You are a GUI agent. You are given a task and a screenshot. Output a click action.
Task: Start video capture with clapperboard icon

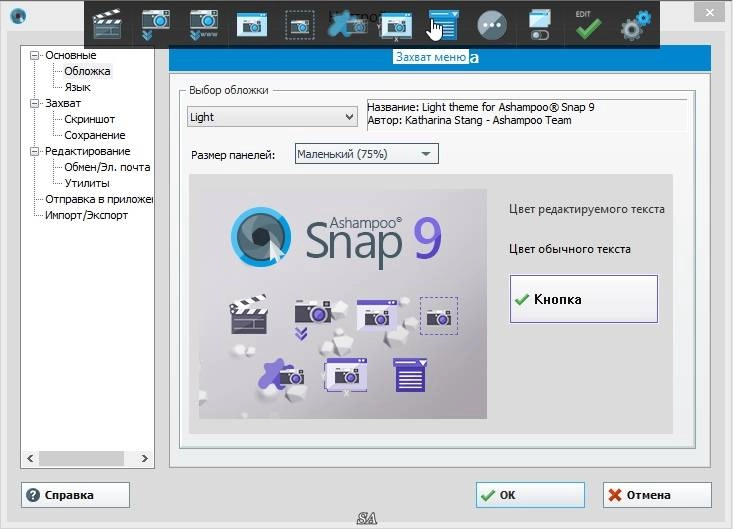click(108, 24)
